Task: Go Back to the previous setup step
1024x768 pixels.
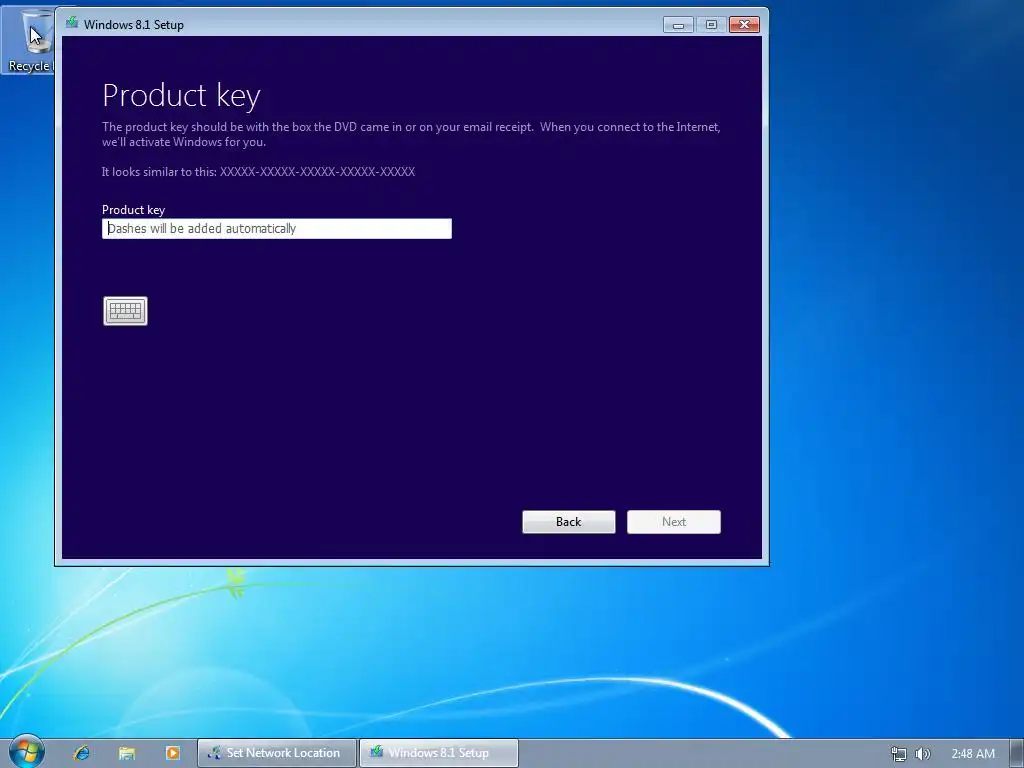Action: [x=569, y=522]
